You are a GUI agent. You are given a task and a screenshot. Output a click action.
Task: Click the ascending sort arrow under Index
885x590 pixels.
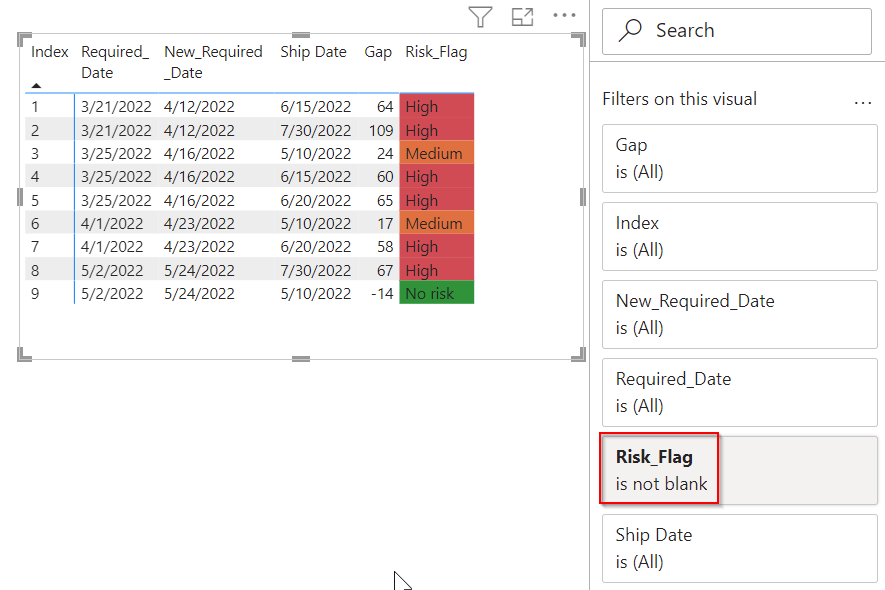[x=36, y=85]
